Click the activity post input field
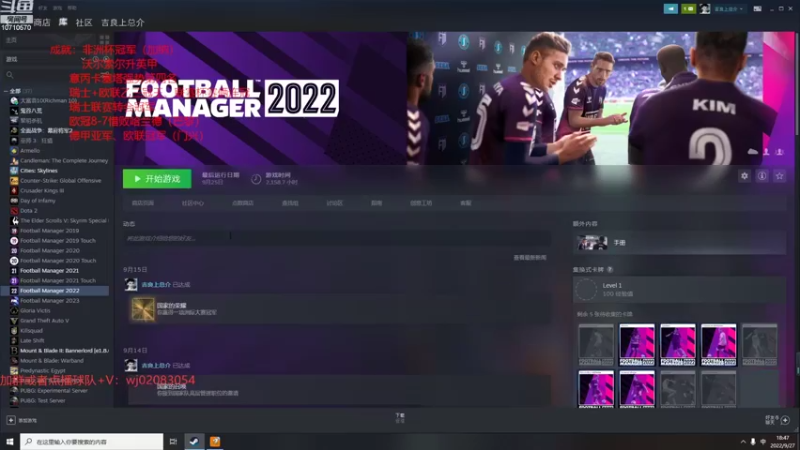Image resolution: width=800 pixels, height=450 pixels. tap(337, 238)
